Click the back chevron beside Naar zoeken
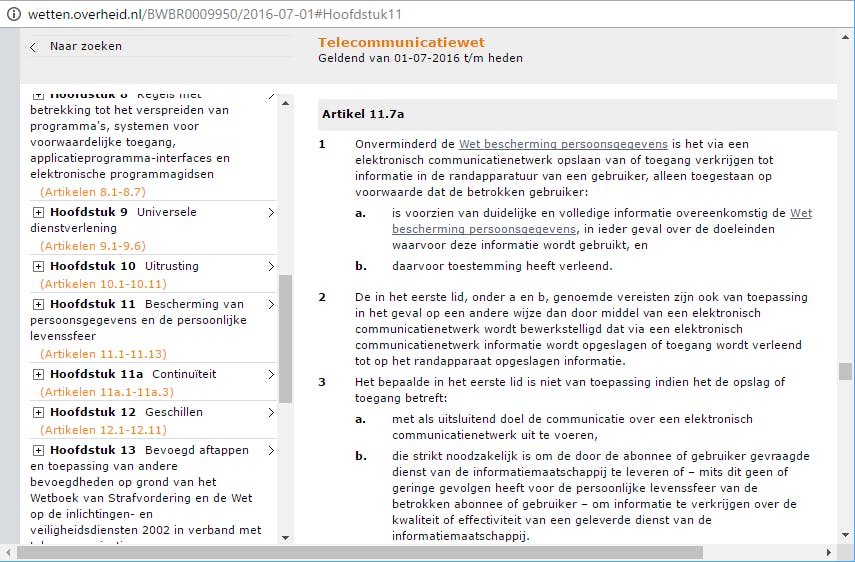The height and width of the screenshot is (562, 855). 33,47
